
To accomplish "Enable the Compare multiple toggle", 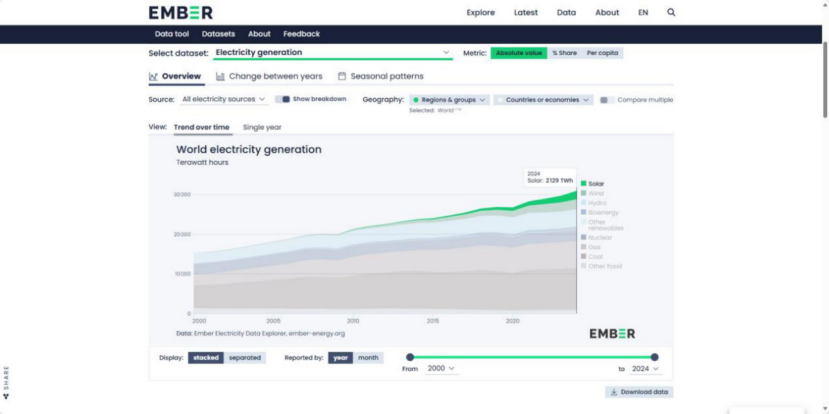I will point(606,100).
